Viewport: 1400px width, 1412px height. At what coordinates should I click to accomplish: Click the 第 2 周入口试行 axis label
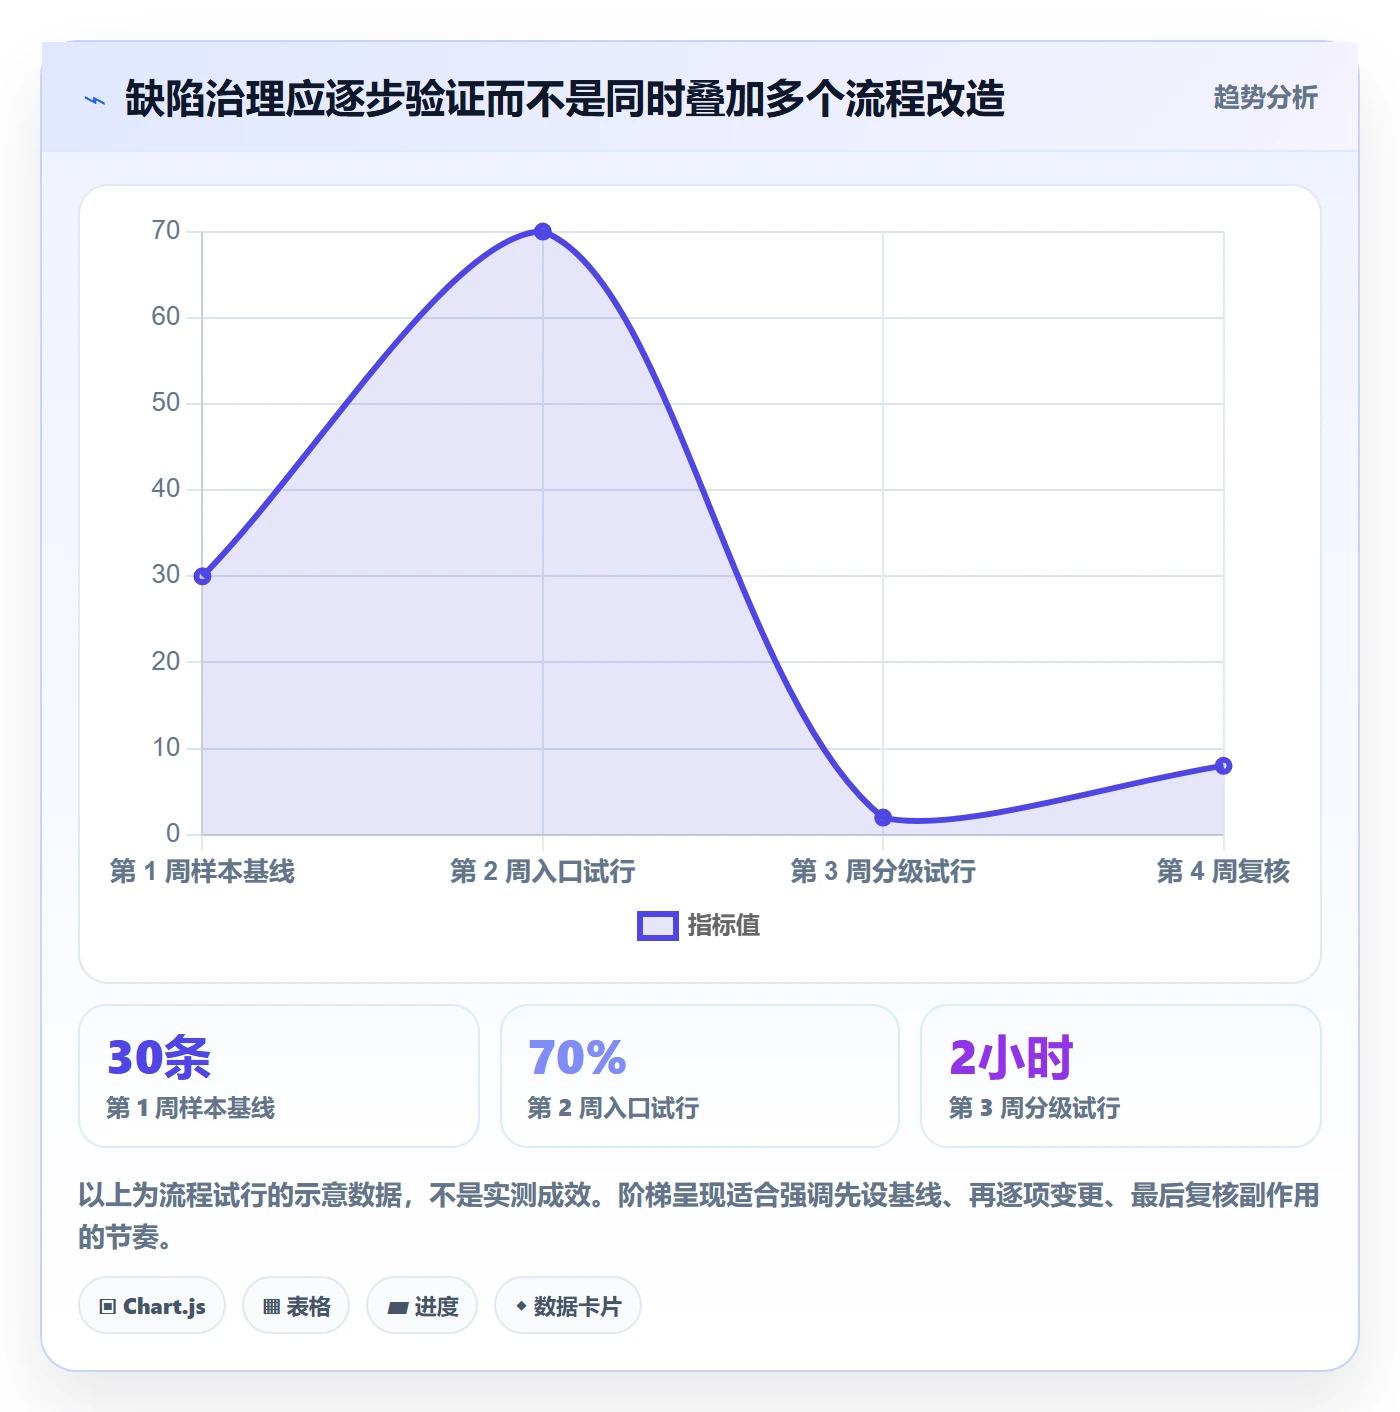click(x=543, y=871)
